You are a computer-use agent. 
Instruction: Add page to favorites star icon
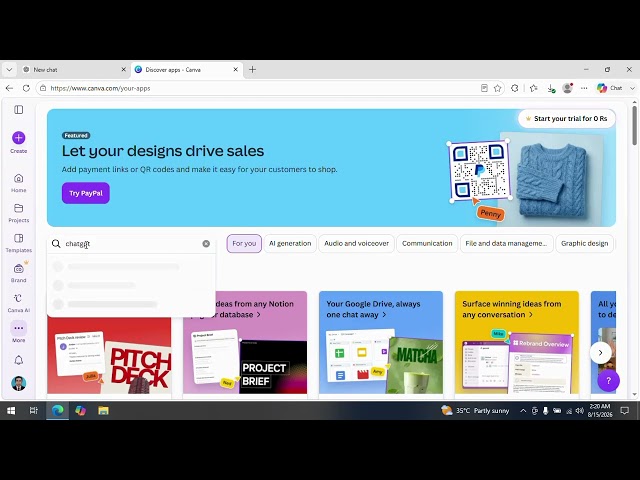[x=498, y=88]
